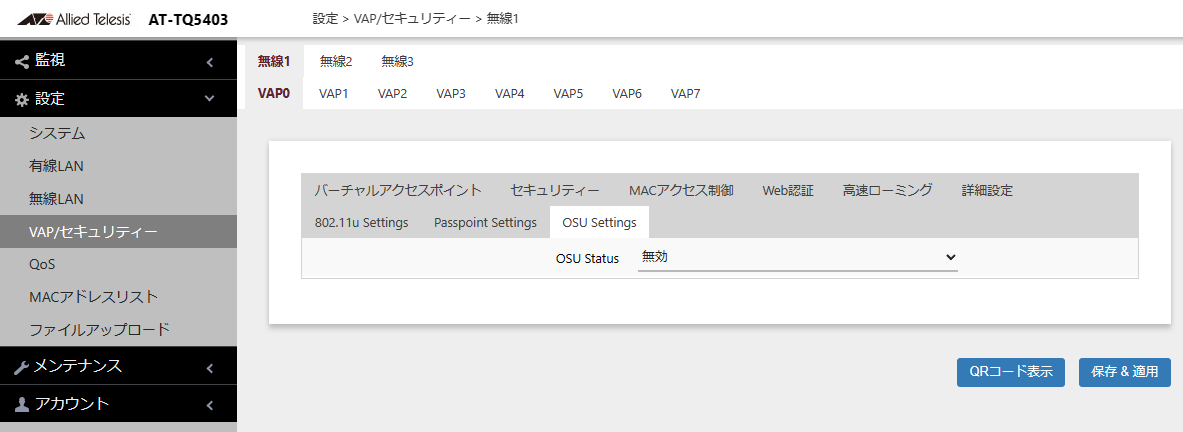The height and width of the screenshot is (432, 1183).
Task: Click the wrench icon beside メンテナンス
Action: pos(22,367)
